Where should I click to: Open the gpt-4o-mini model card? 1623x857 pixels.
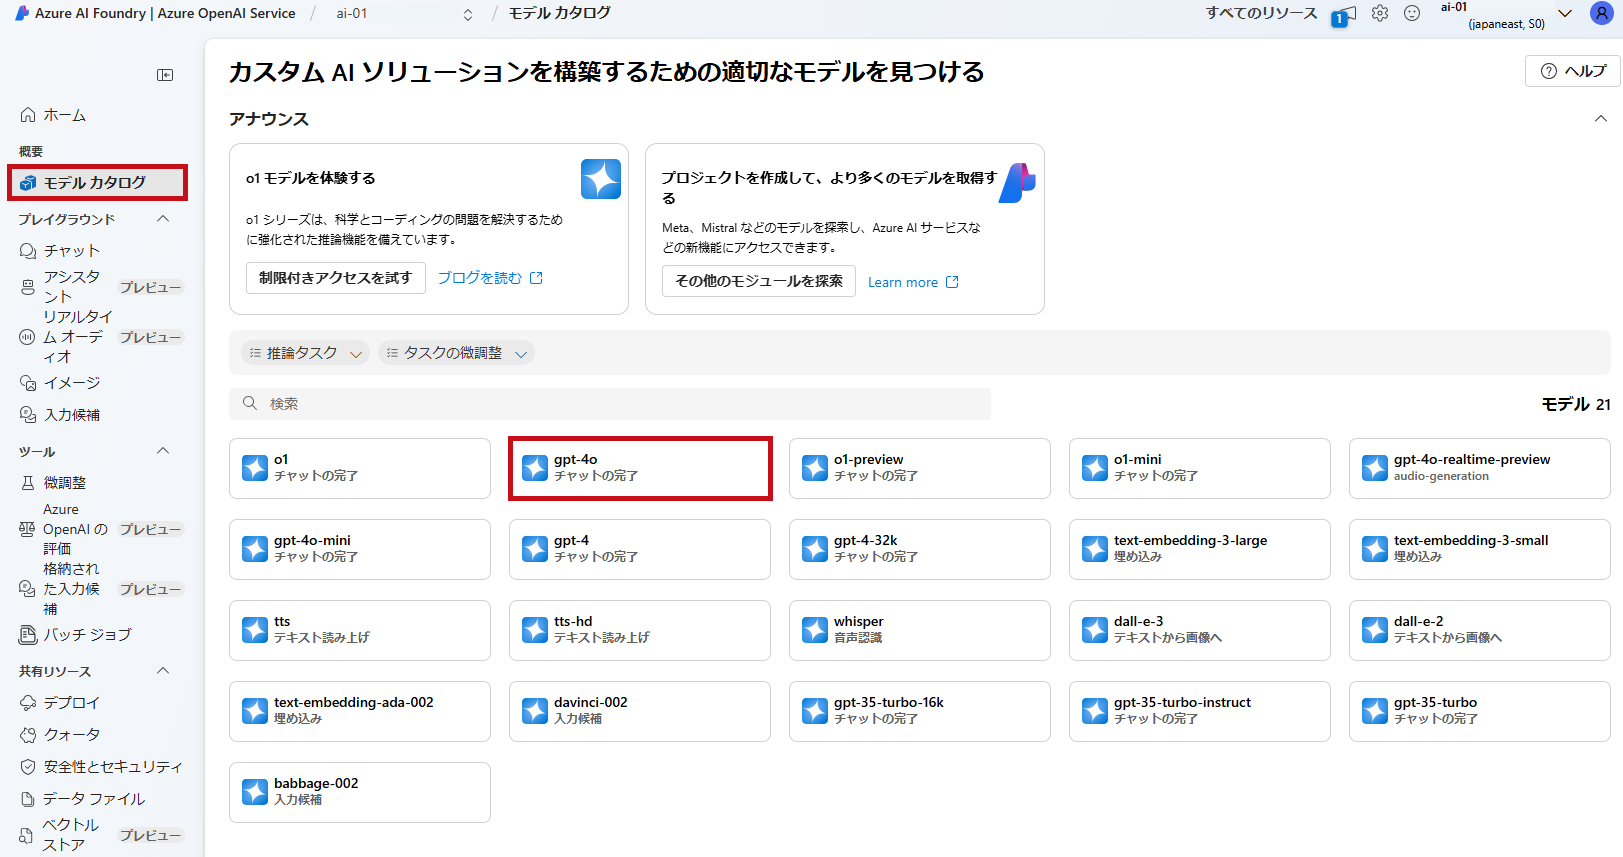(x=360, y=549)
